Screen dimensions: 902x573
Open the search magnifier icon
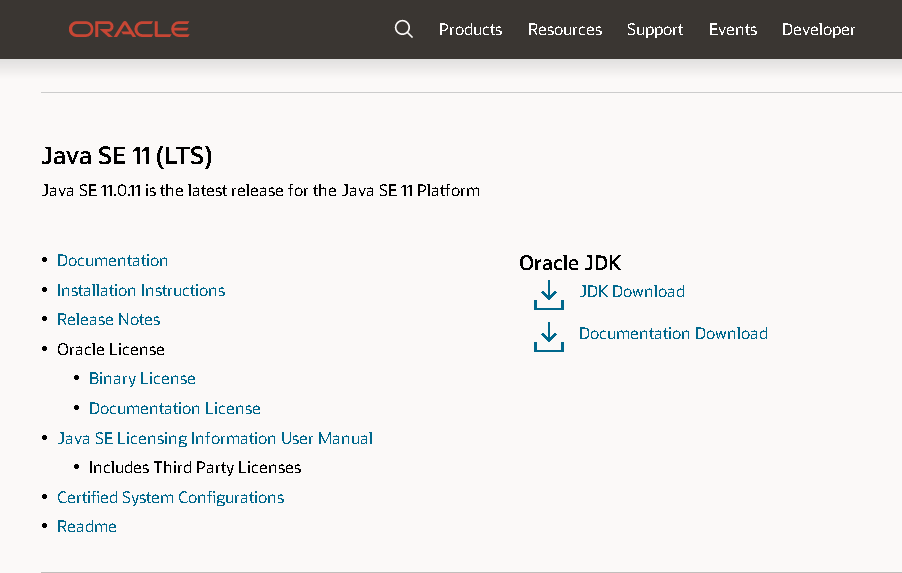(404, 29)
